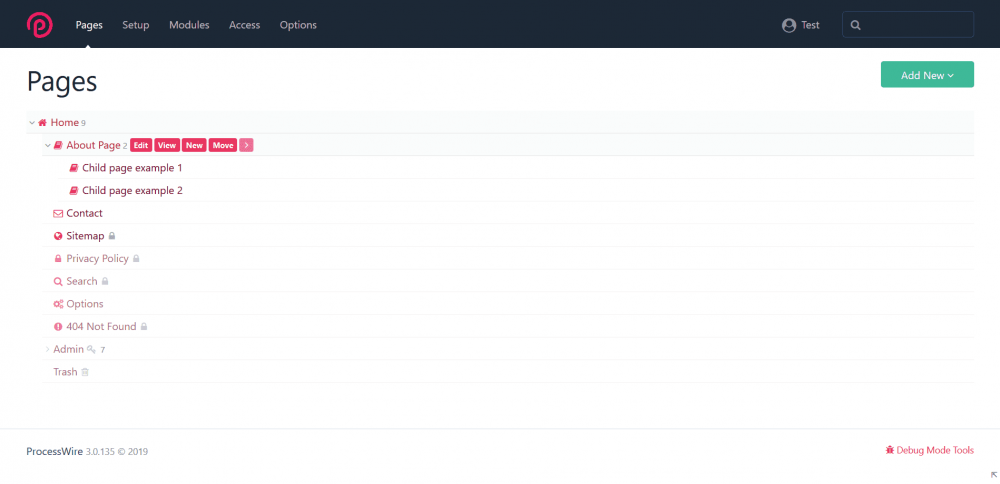Click the Home page house icon
1000x484 pixels.
point(43,123)
